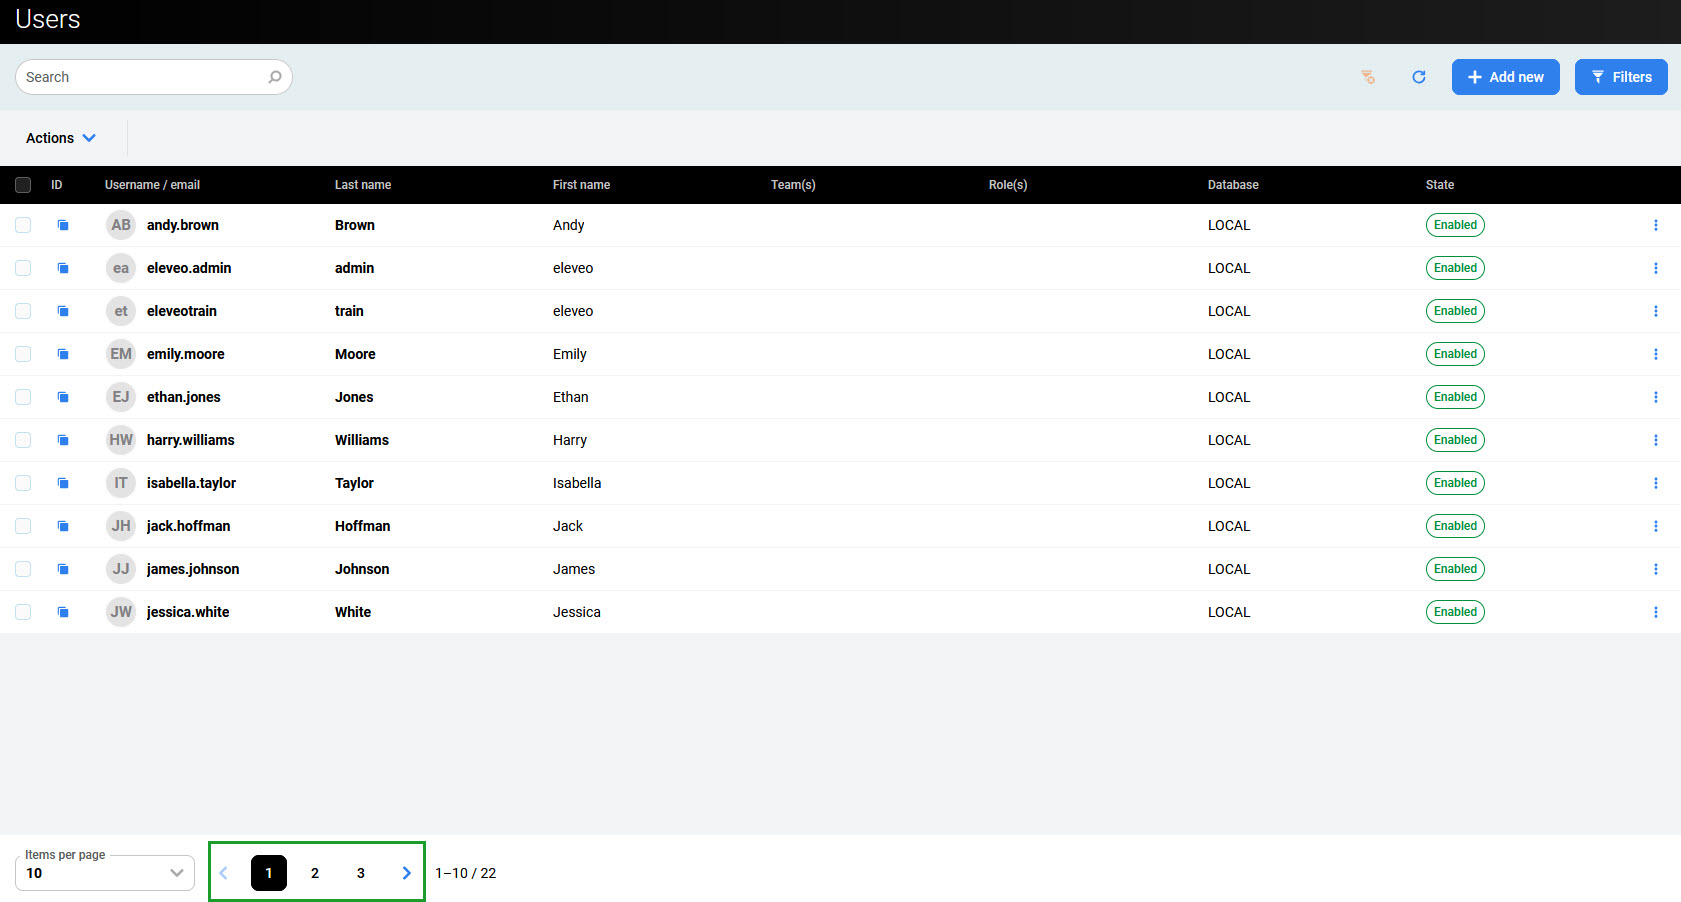Image resolution: width=1681 pixels, height=902 pixels.
Task: Jump to page 3
Action: [361, 873]
